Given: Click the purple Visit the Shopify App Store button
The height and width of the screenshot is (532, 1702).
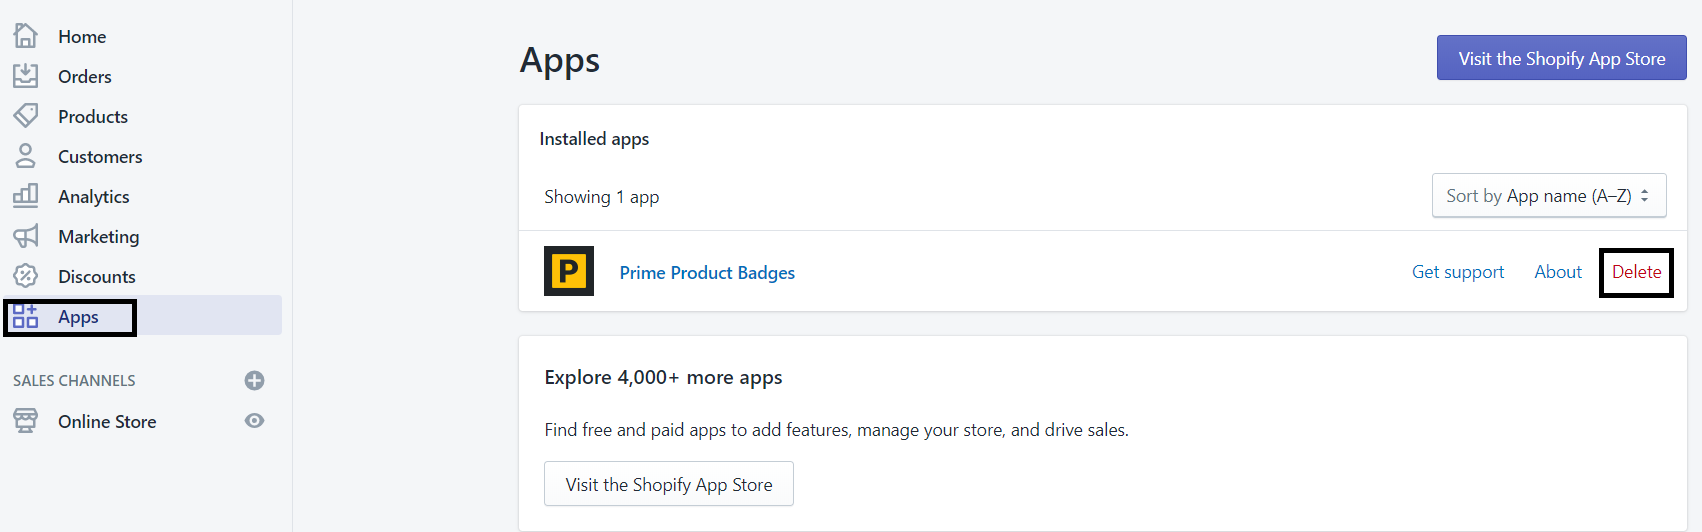Looking at the screenshot, I should 1562,58.
